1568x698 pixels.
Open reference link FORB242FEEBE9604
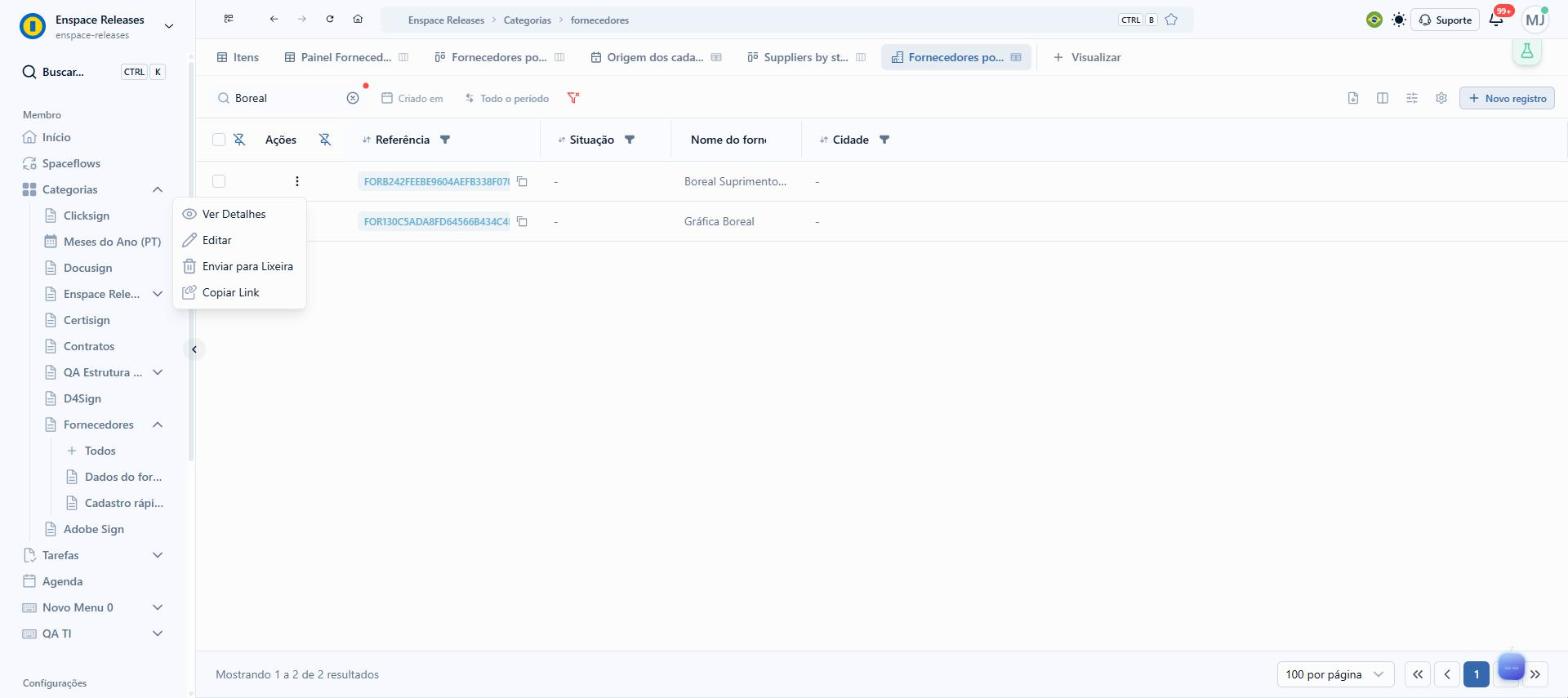[x=436, y=181]
